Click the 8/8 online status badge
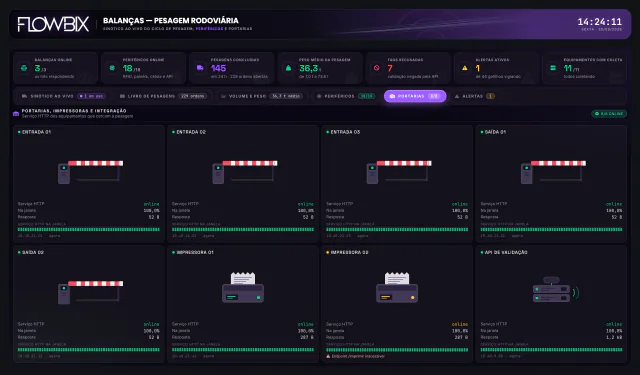640x375 pixels. (609, 114)
